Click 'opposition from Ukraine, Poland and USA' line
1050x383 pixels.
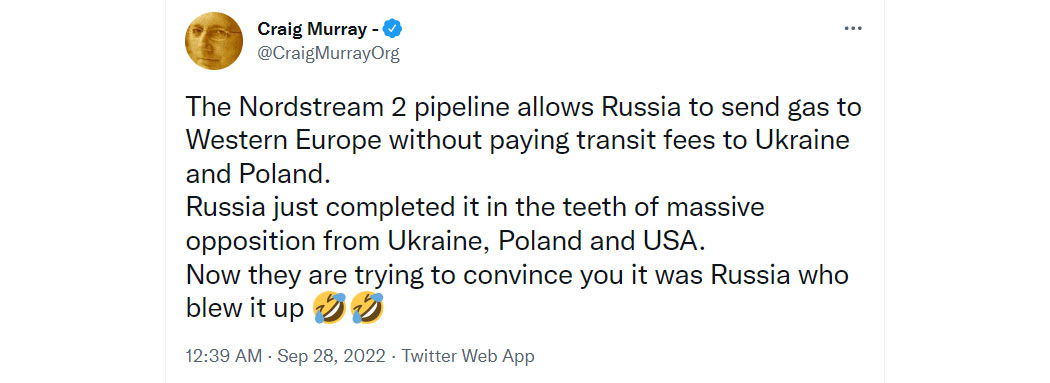click(x=445, y=241)
